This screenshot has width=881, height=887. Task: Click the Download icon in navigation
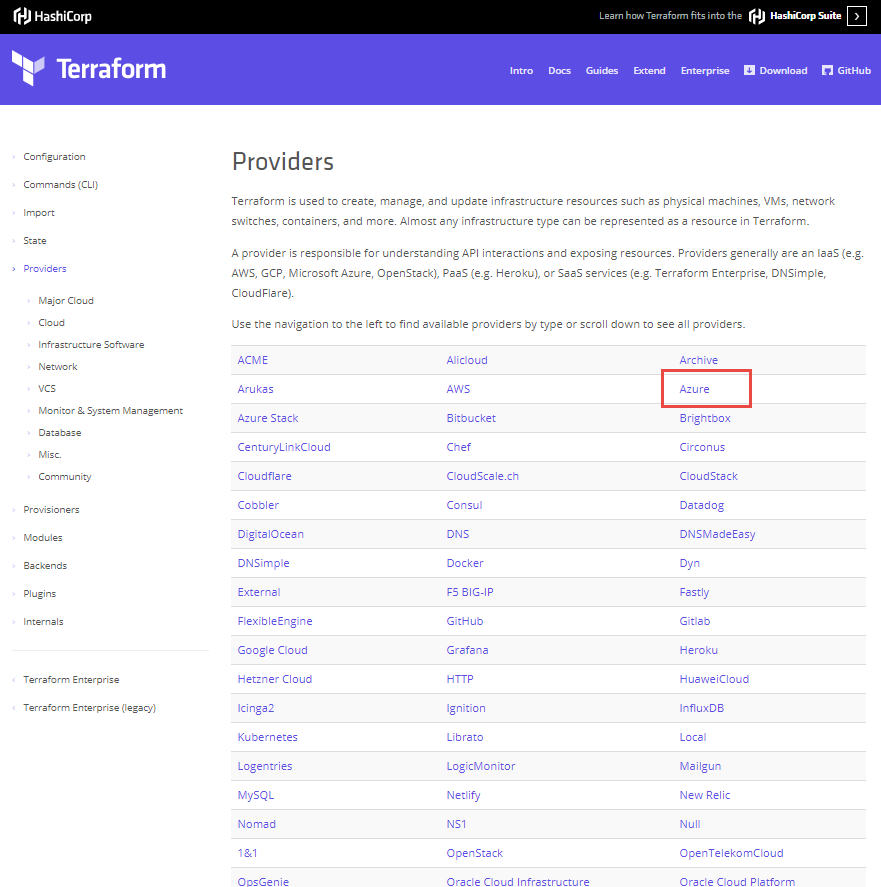[x=749, y=70]
